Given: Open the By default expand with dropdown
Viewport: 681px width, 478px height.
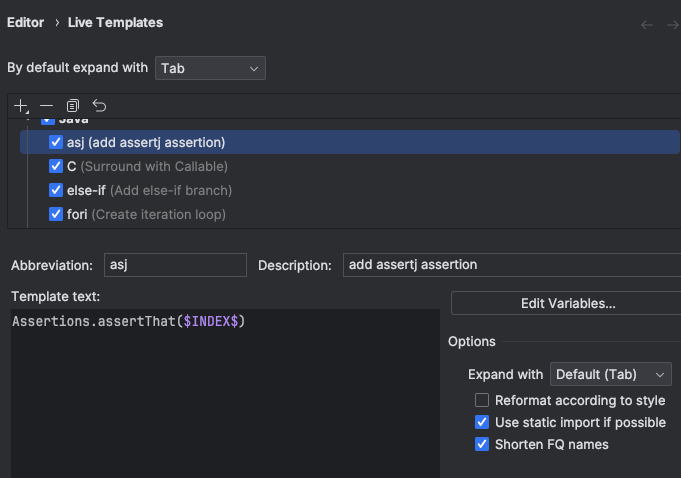Looking at the screenshot, I should [210, 68].
